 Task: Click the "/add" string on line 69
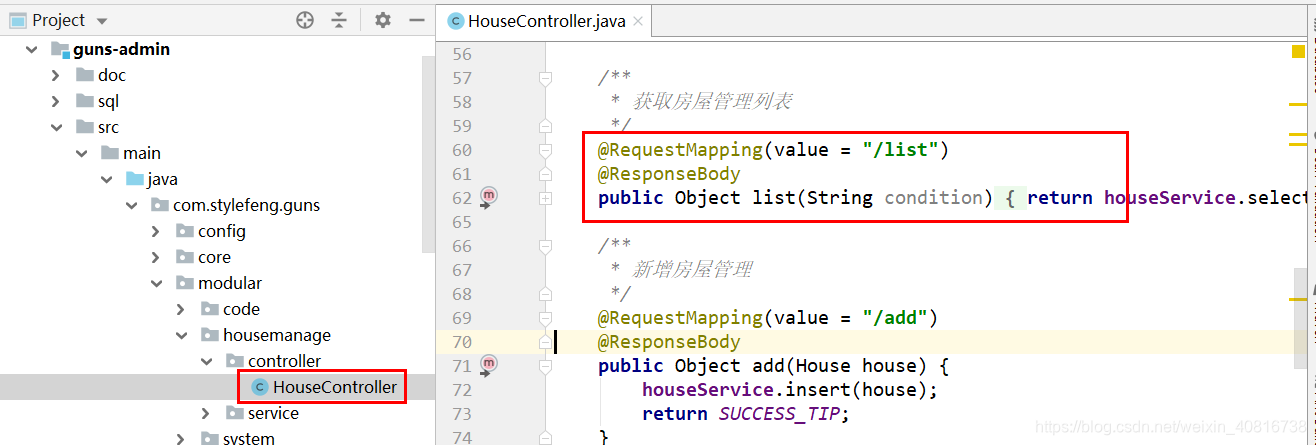895,318
